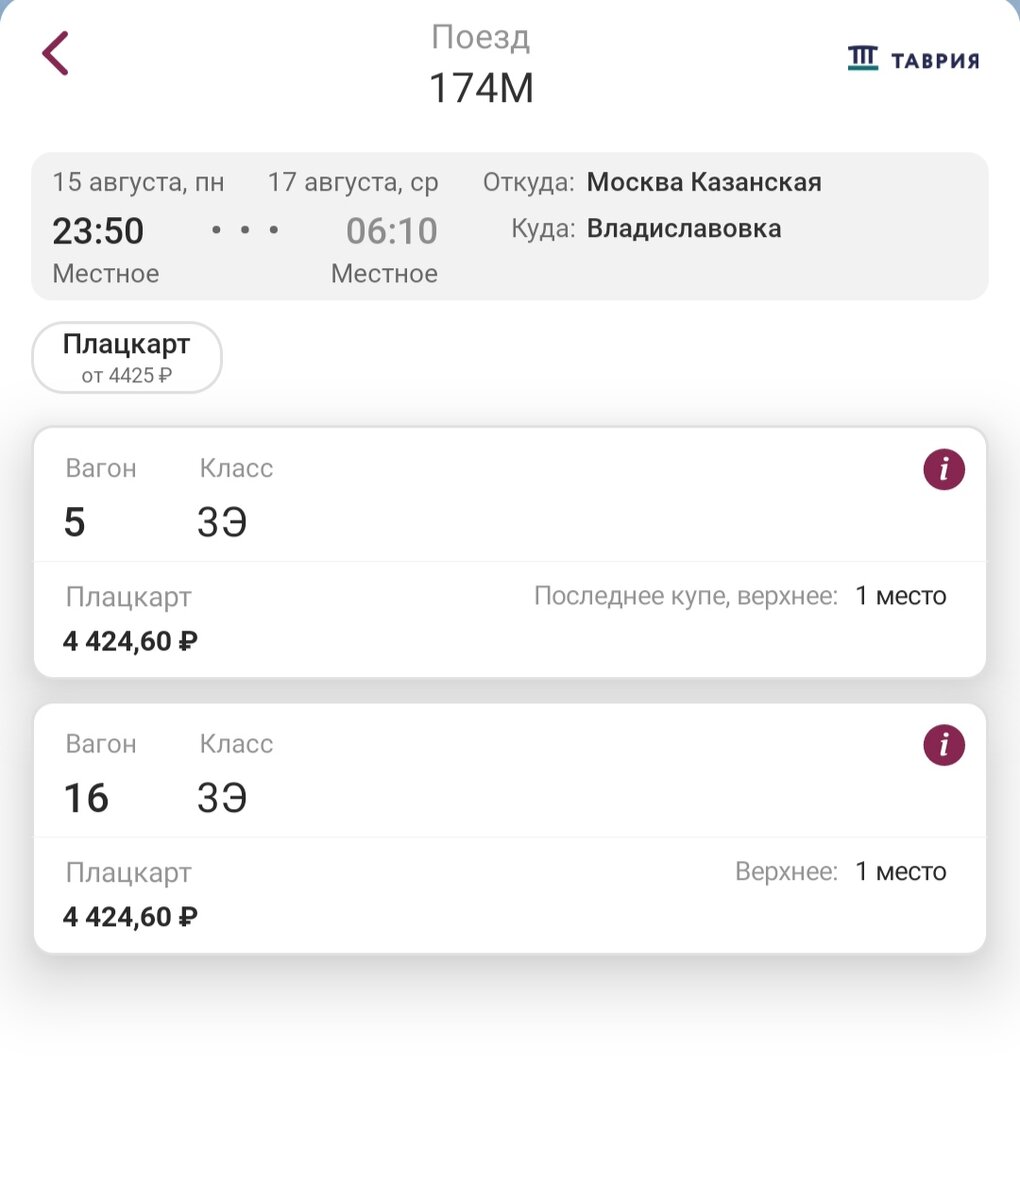
Task: Tap departure station Москва Казанская
Action: pos(703,183)
